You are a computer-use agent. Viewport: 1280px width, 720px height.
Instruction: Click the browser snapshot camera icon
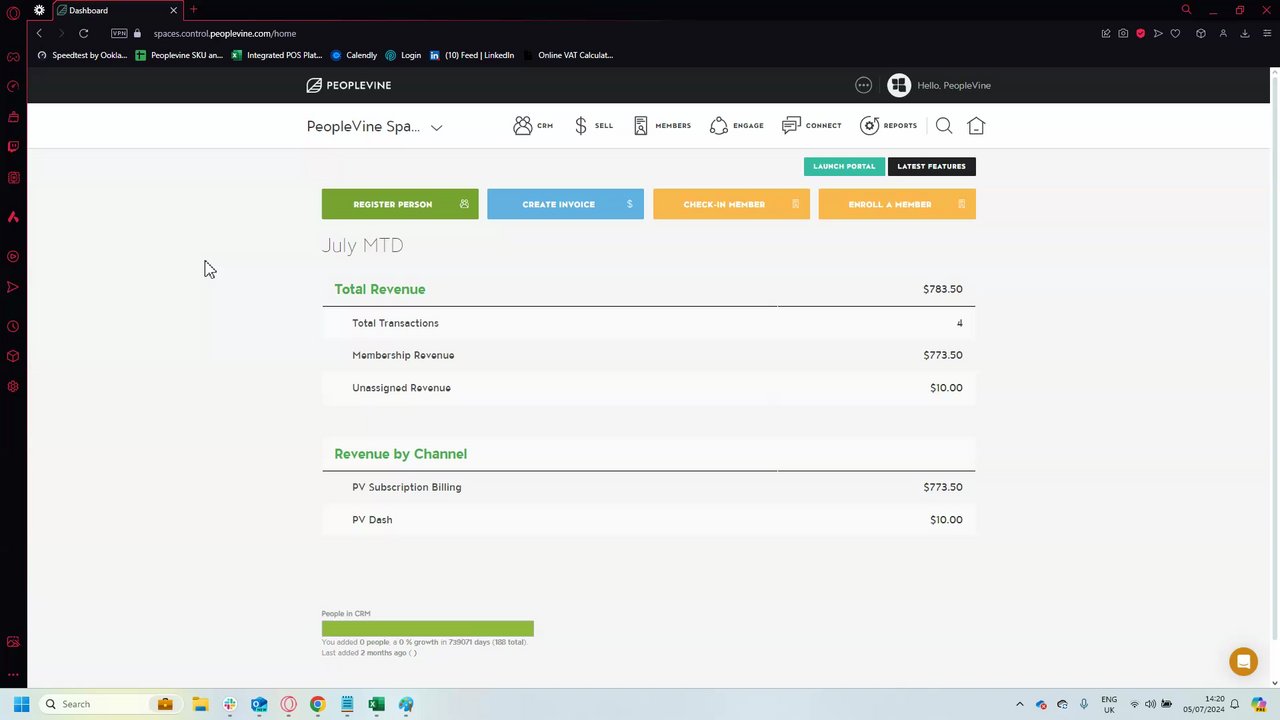(x=1123, y=33)
